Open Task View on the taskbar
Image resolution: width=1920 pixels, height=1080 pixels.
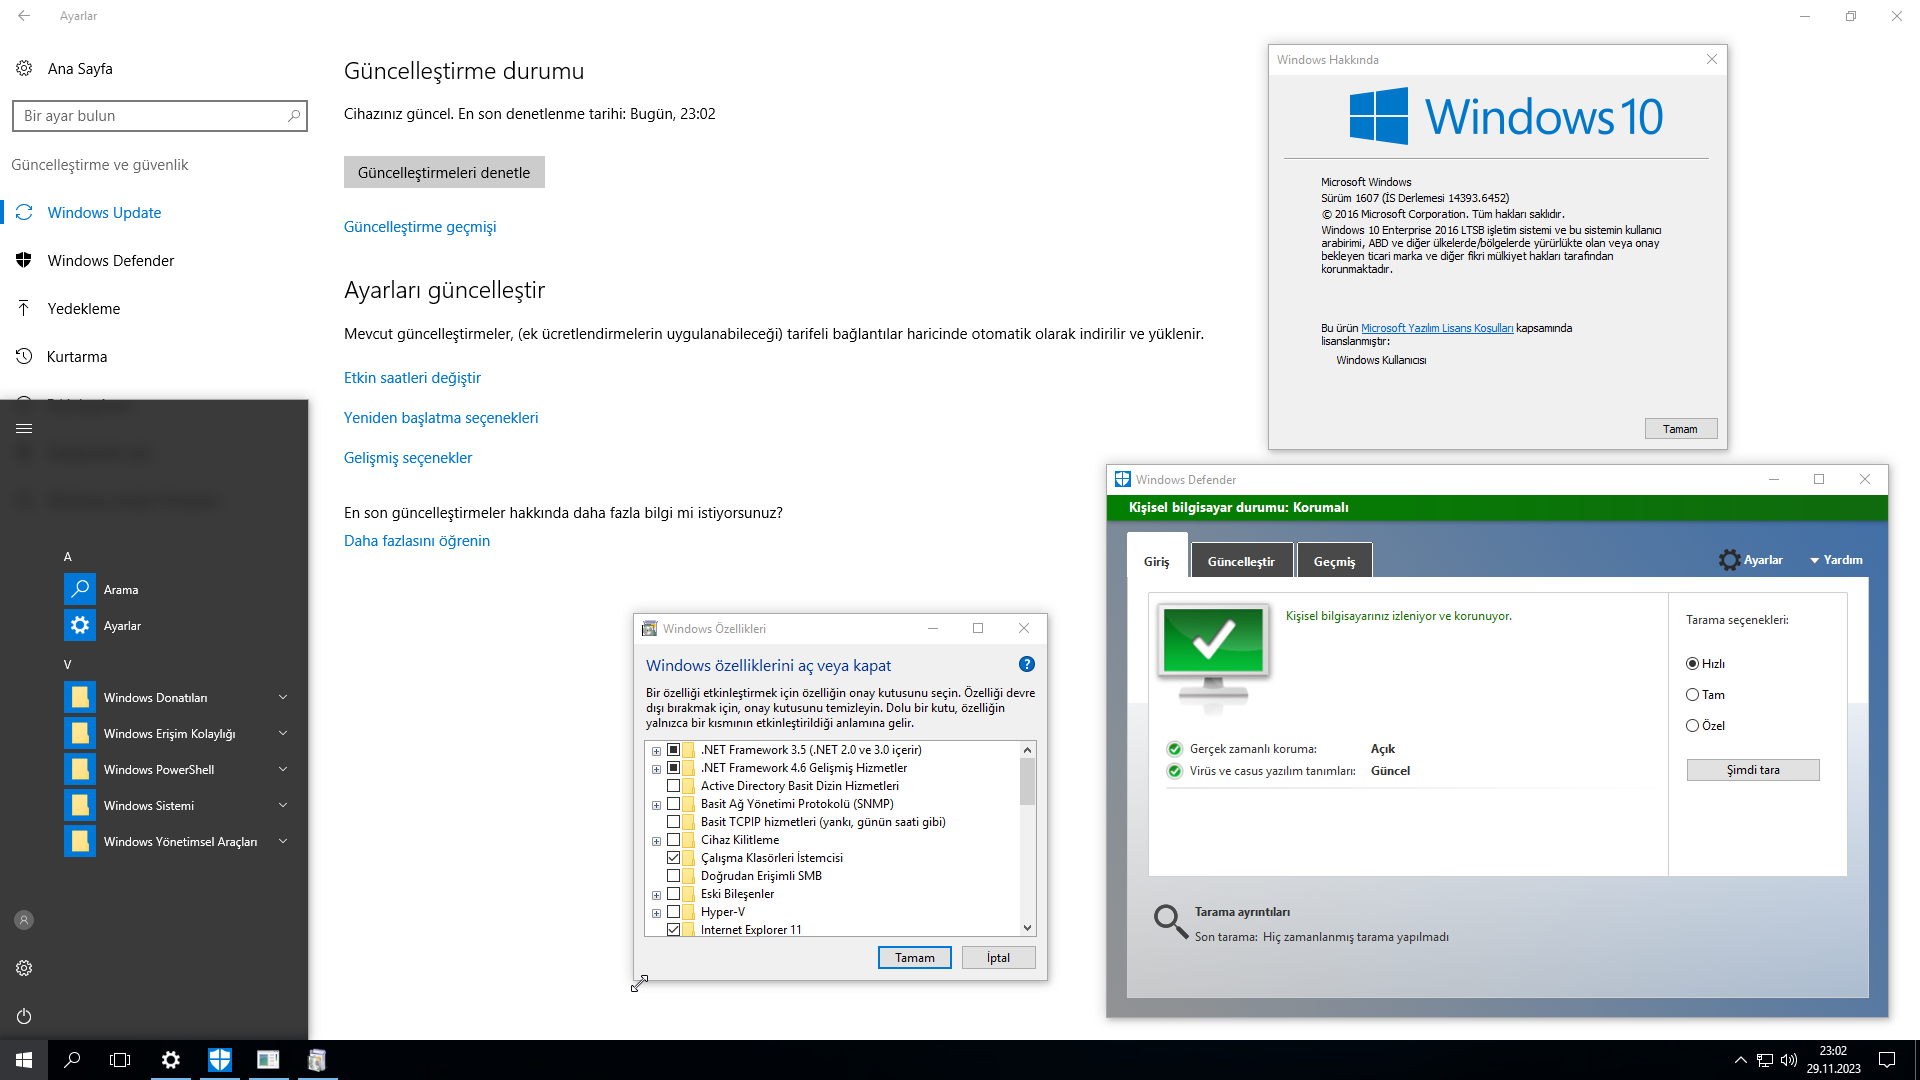pyautogui.click(x=120, y=1060)
